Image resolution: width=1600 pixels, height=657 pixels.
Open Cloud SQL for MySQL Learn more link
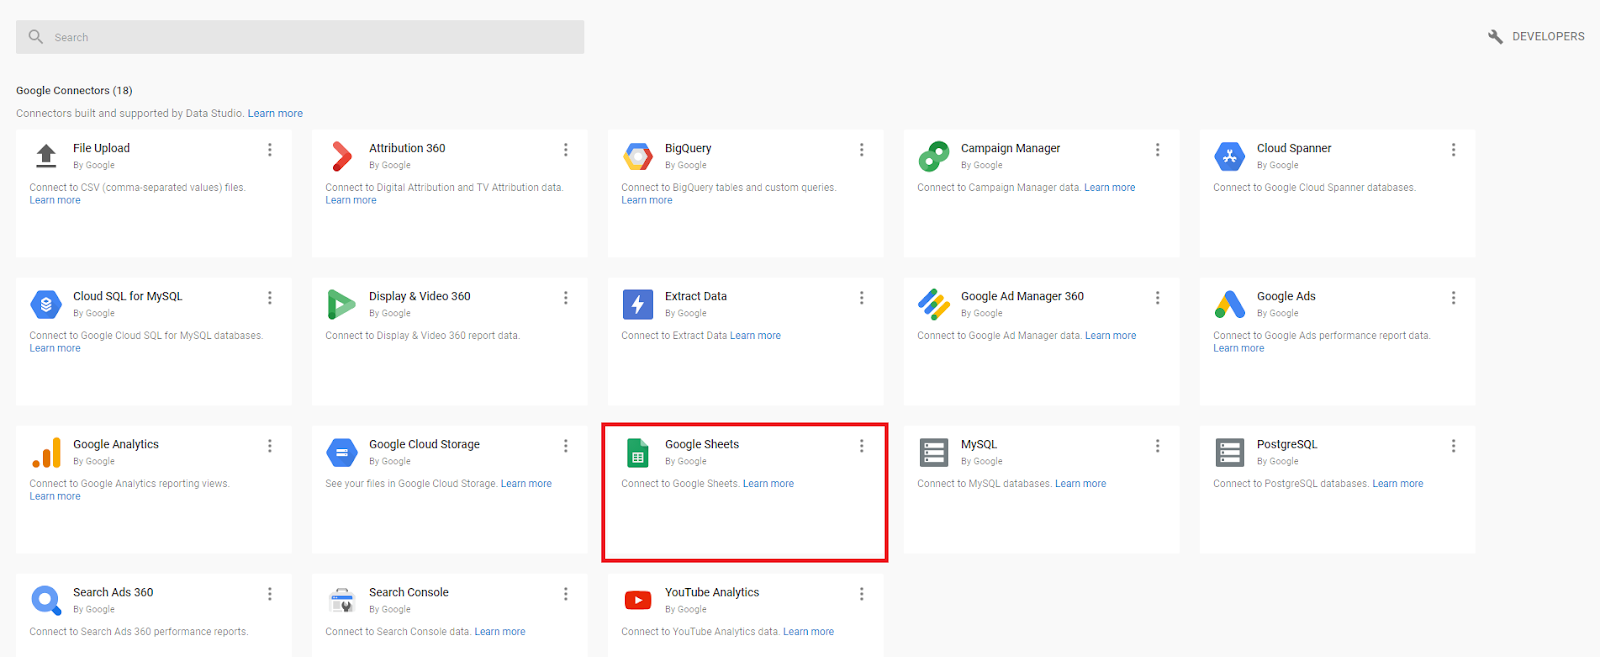tap(55, 348)
